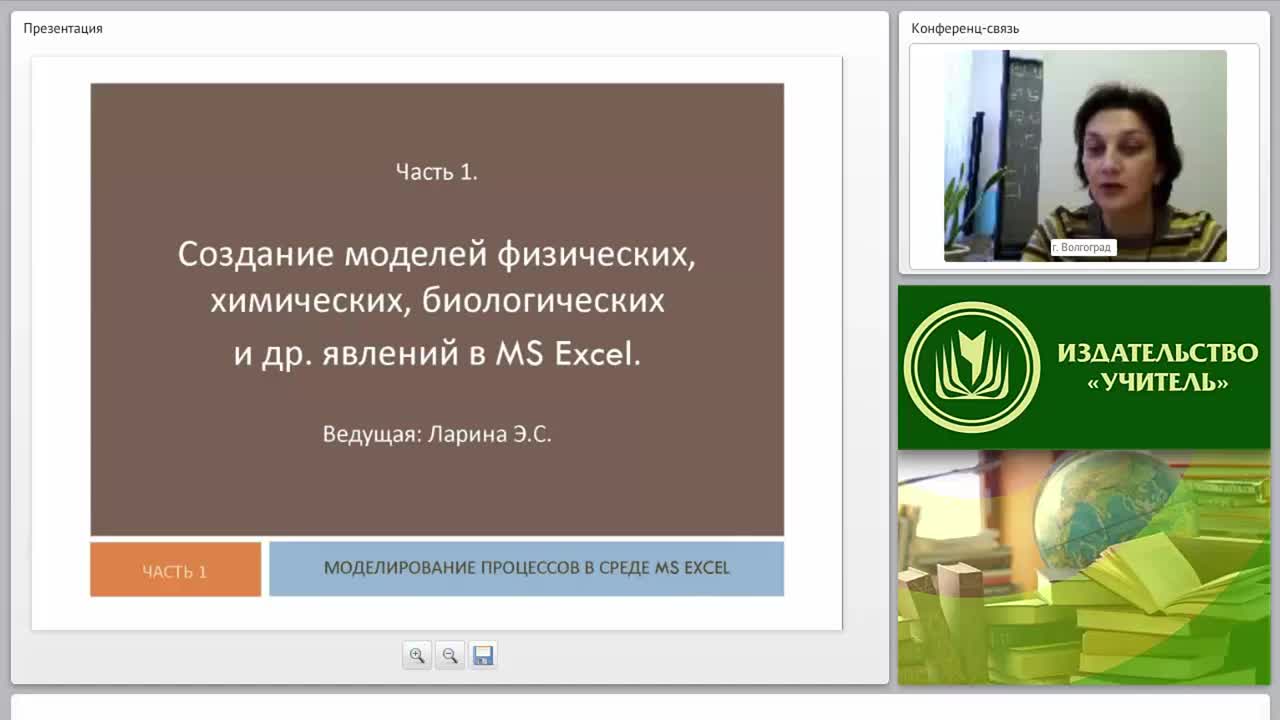Viewport: 1280px width, 720px height.
Task: Click the slide line beginning Создание моделей
Action: tap(437, 254)
